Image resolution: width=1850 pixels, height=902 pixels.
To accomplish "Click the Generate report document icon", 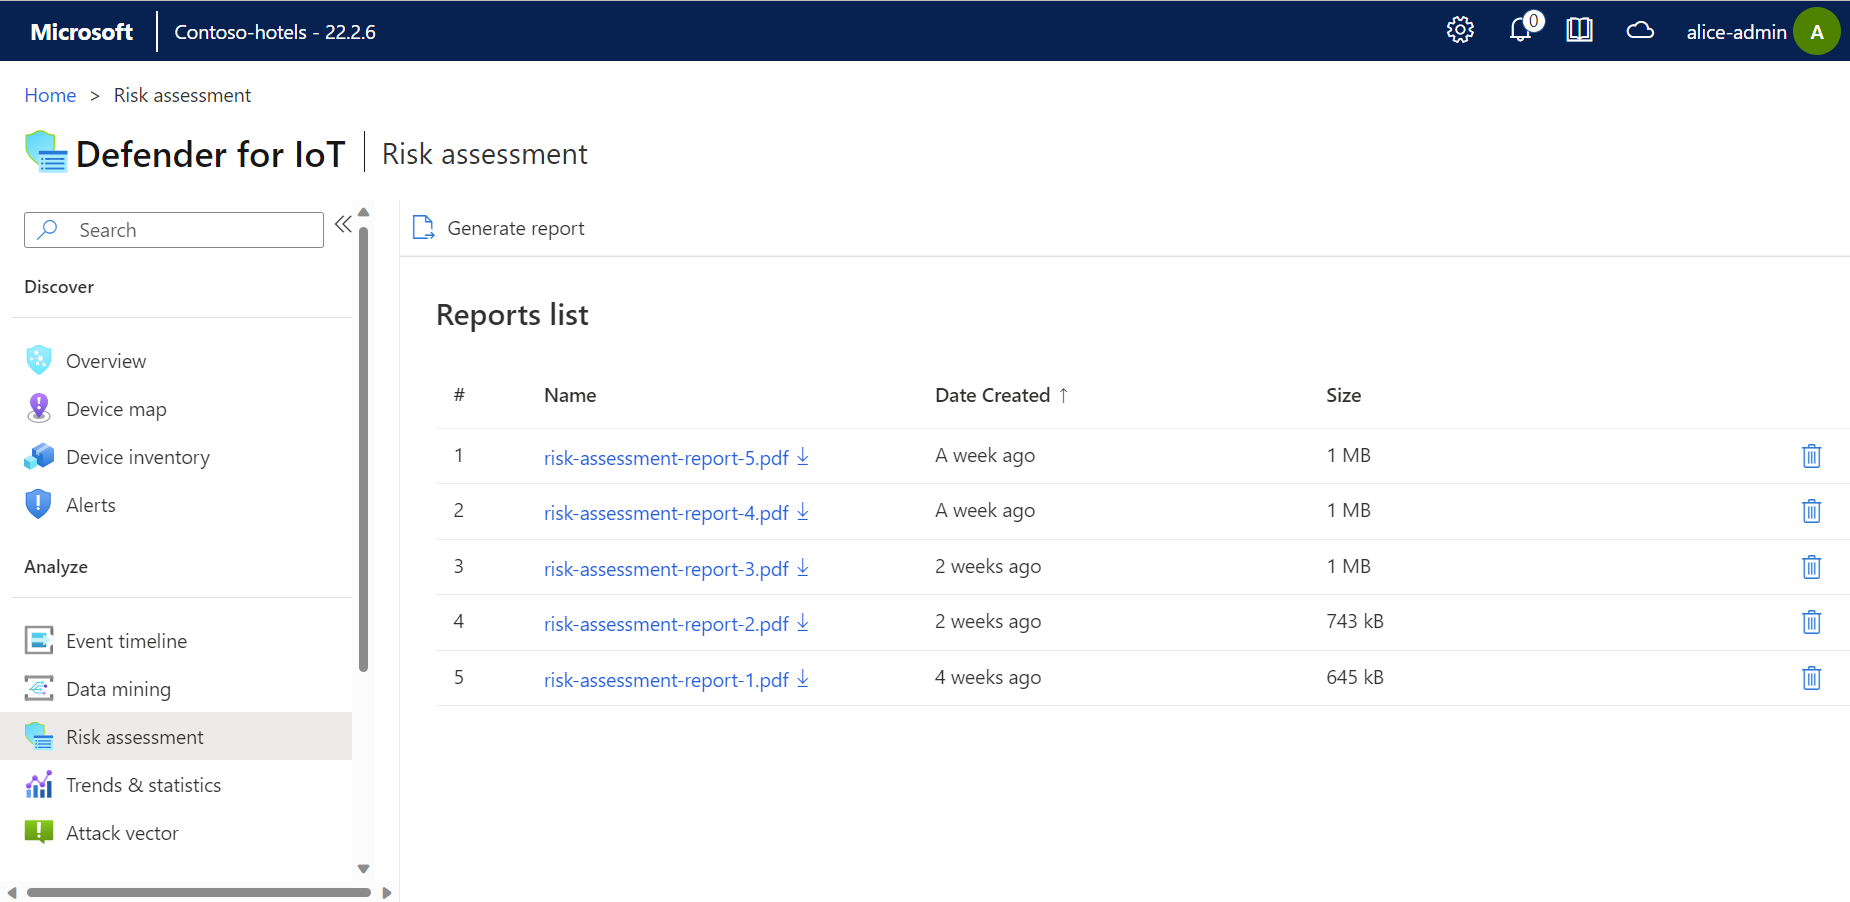I will click(x=423, y=228).
